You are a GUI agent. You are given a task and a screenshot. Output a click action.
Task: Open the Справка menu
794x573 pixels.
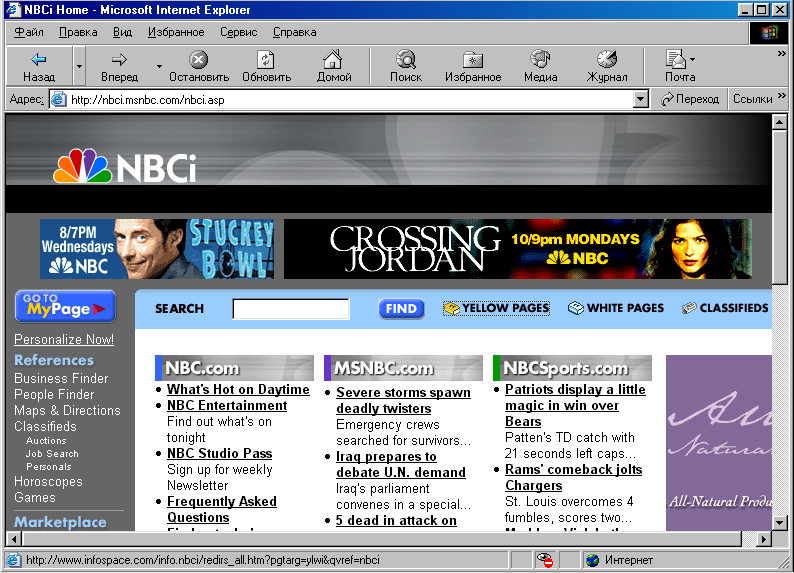point(294,32)
